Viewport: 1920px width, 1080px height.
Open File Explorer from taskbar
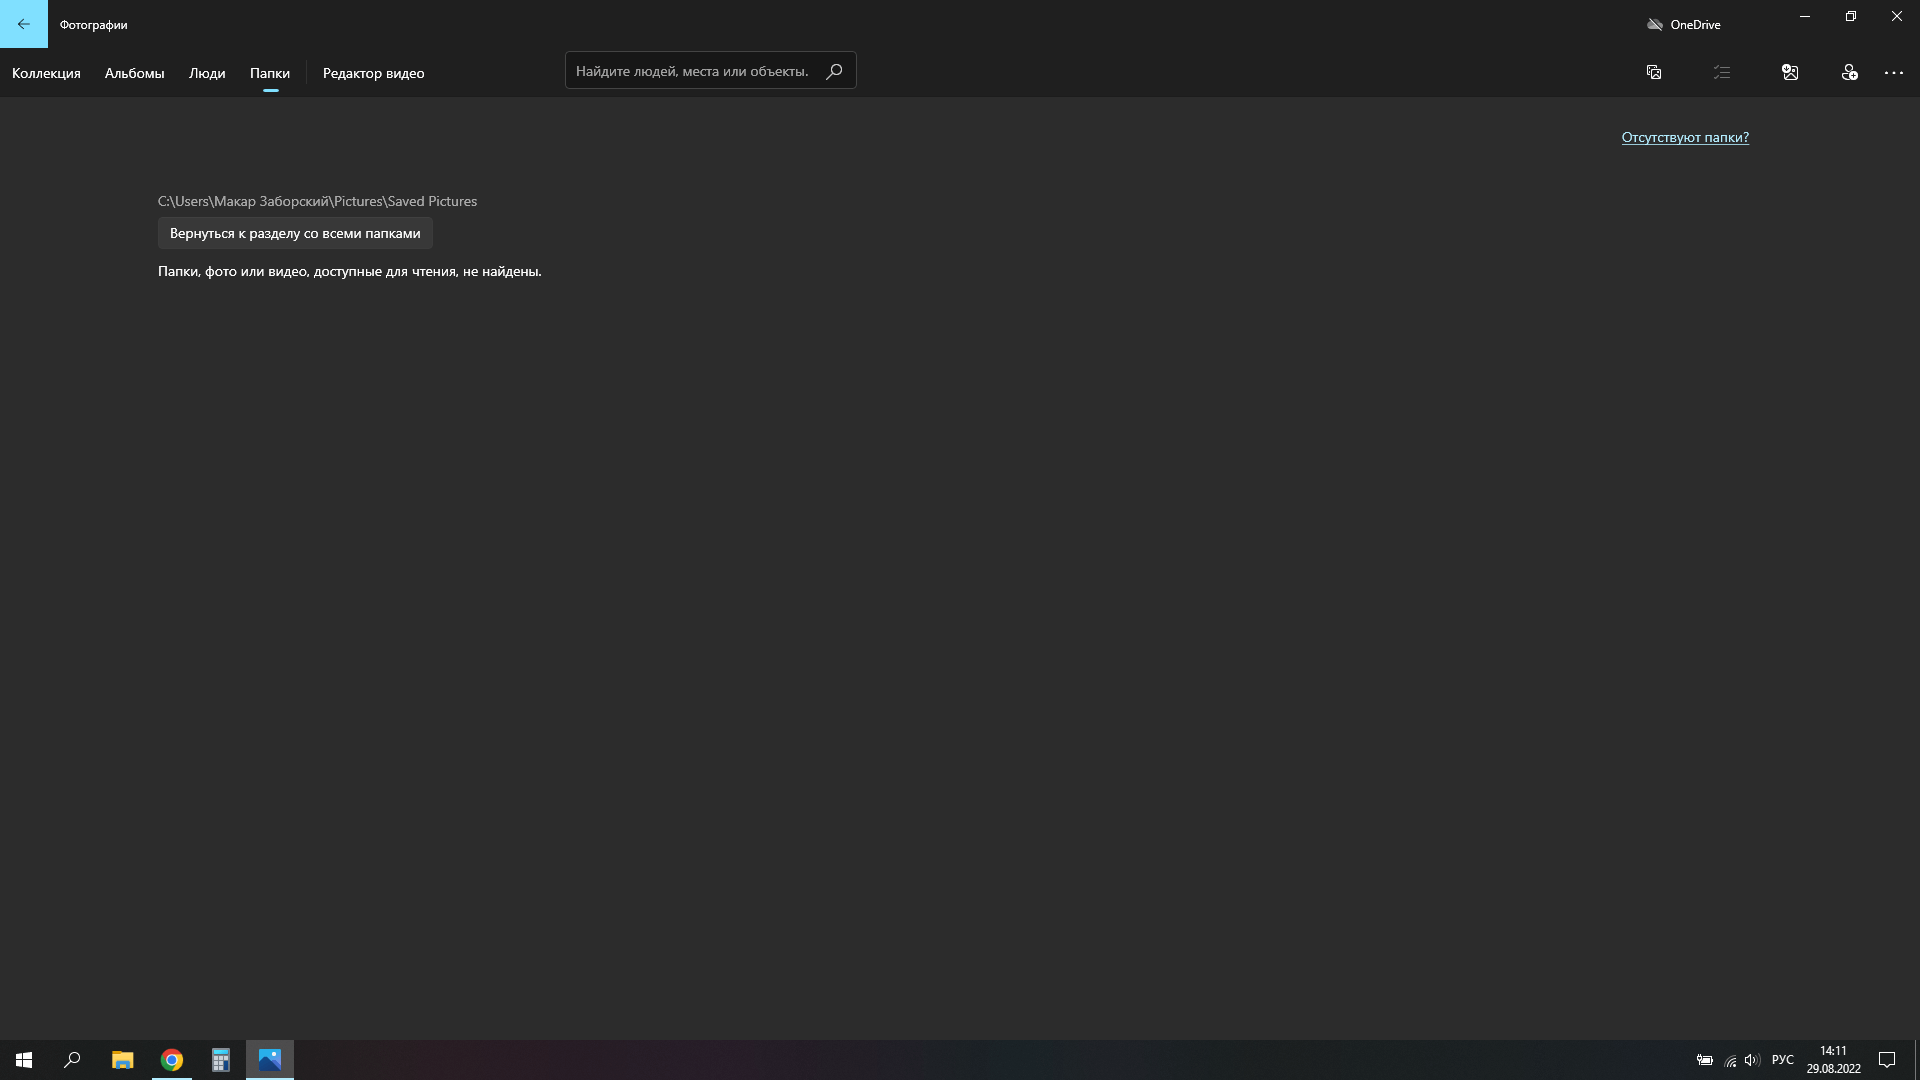[x=122, y=1060]
